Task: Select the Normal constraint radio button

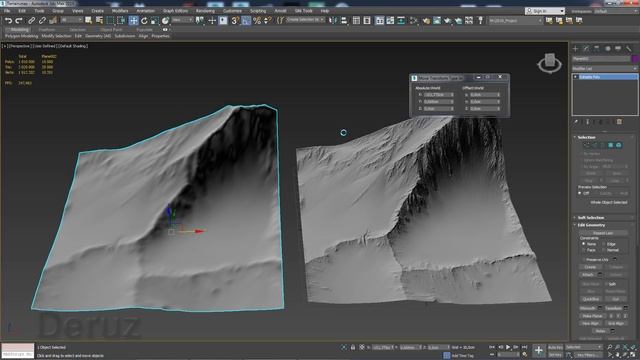Action: click(x=604, y=250)
